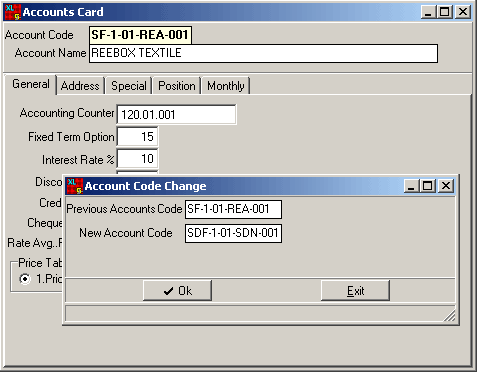Image resolution: width=477 pixels, height=372 pixels.
Task: Switch to the General tab
Action: point(31,84)
